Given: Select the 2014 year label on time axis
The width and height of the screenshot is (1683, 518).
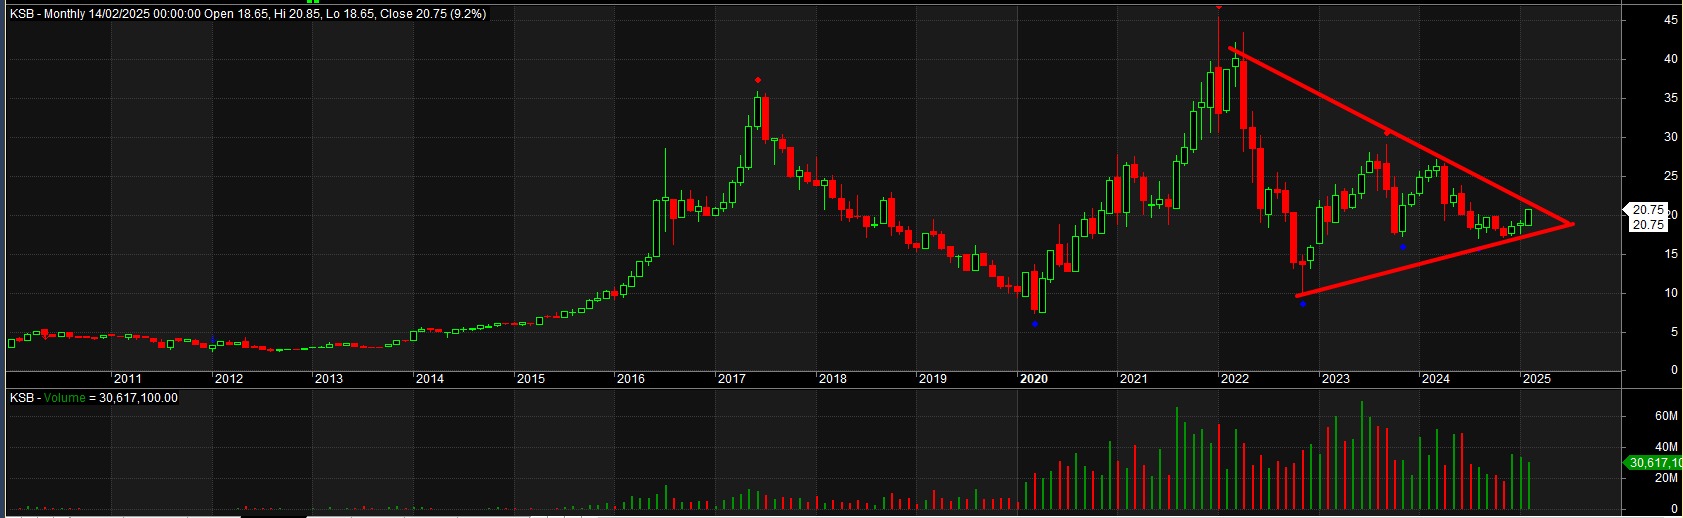Looking at the screenshot, I should tap(430, 379).
